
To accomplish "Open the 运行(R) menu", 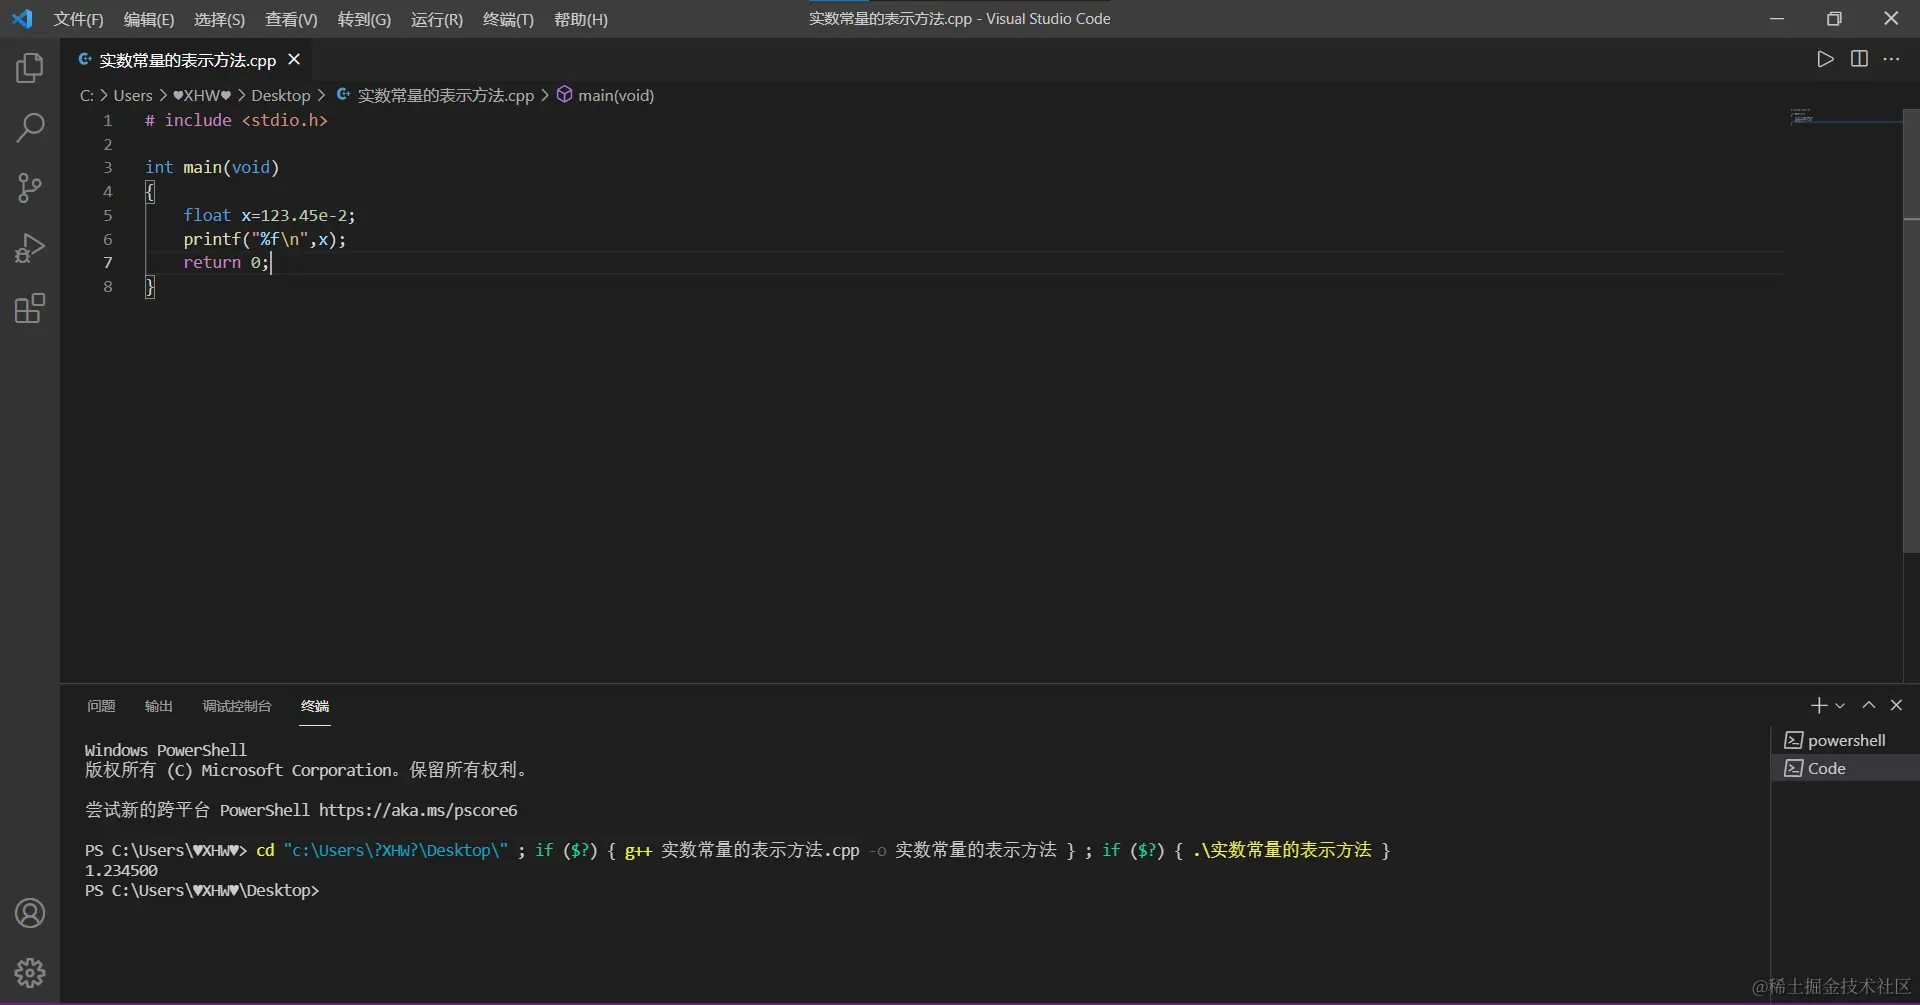I will (x=437, y=19).
